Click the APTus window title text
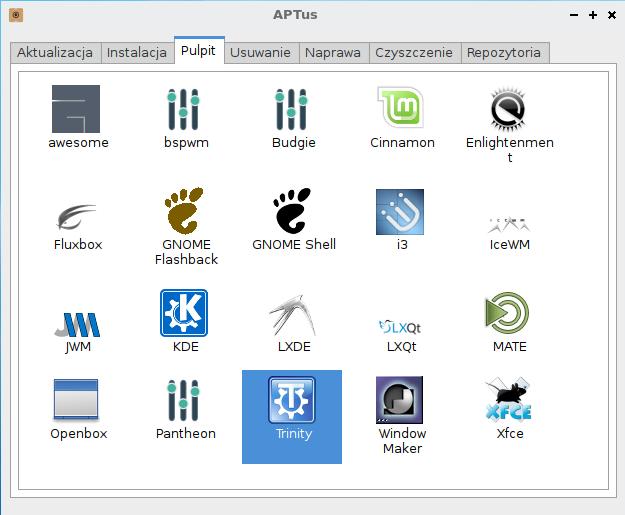Viewport: 625px width, 515px height. [295, 15]
